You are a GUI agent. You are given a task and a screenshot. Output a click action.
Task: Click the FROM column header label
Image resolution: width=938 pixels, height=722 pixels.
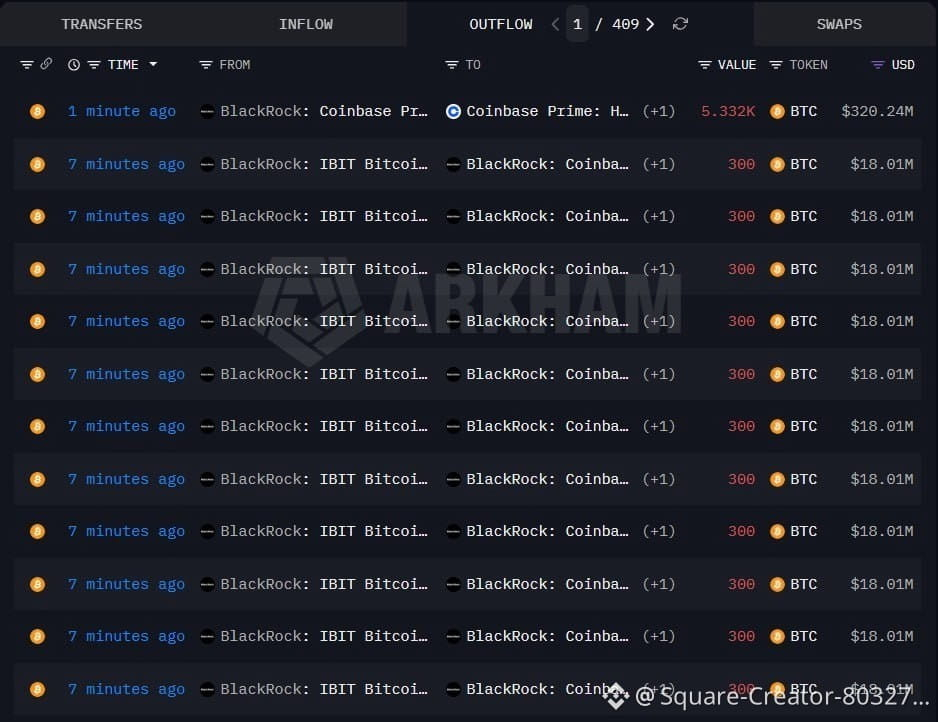pos(234,65)
